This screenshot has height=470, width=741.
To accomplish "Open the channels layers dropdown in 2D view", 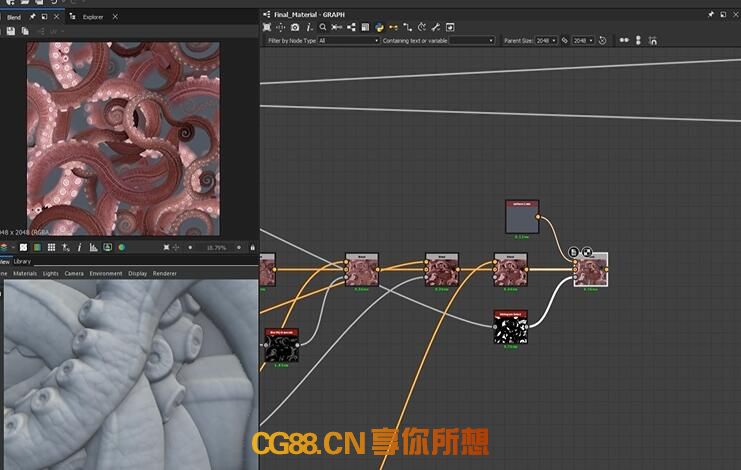I will click(7, 247).
